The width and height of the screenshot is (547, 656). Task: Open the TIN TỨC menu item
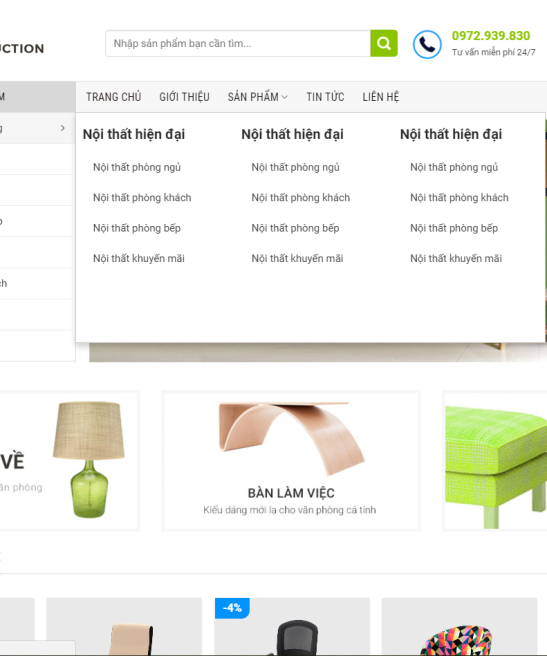tap(325, 97)
